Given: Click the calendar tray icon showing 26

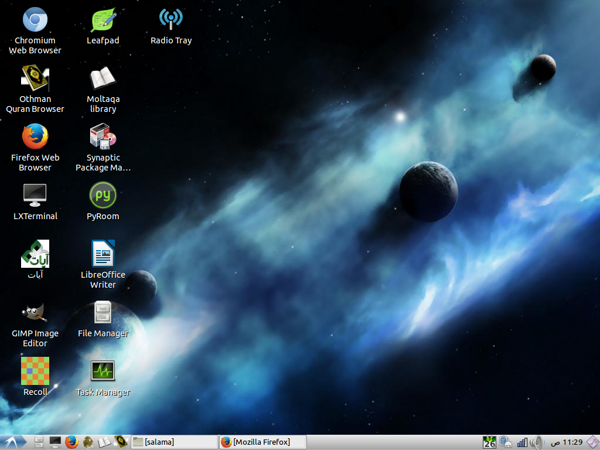Looking at the screenshot, I should tap(489, 443).
